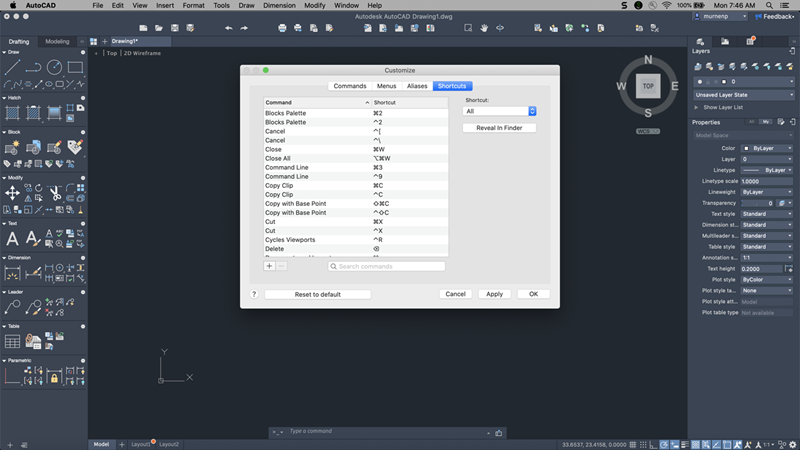Open the Apple menu
This screenshot has width=800, height=450.
[x=13, y=5]
